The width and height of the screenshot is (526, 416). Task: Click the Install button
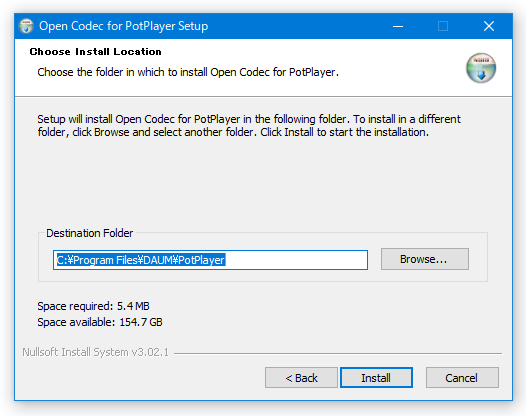tap(376, 378)
